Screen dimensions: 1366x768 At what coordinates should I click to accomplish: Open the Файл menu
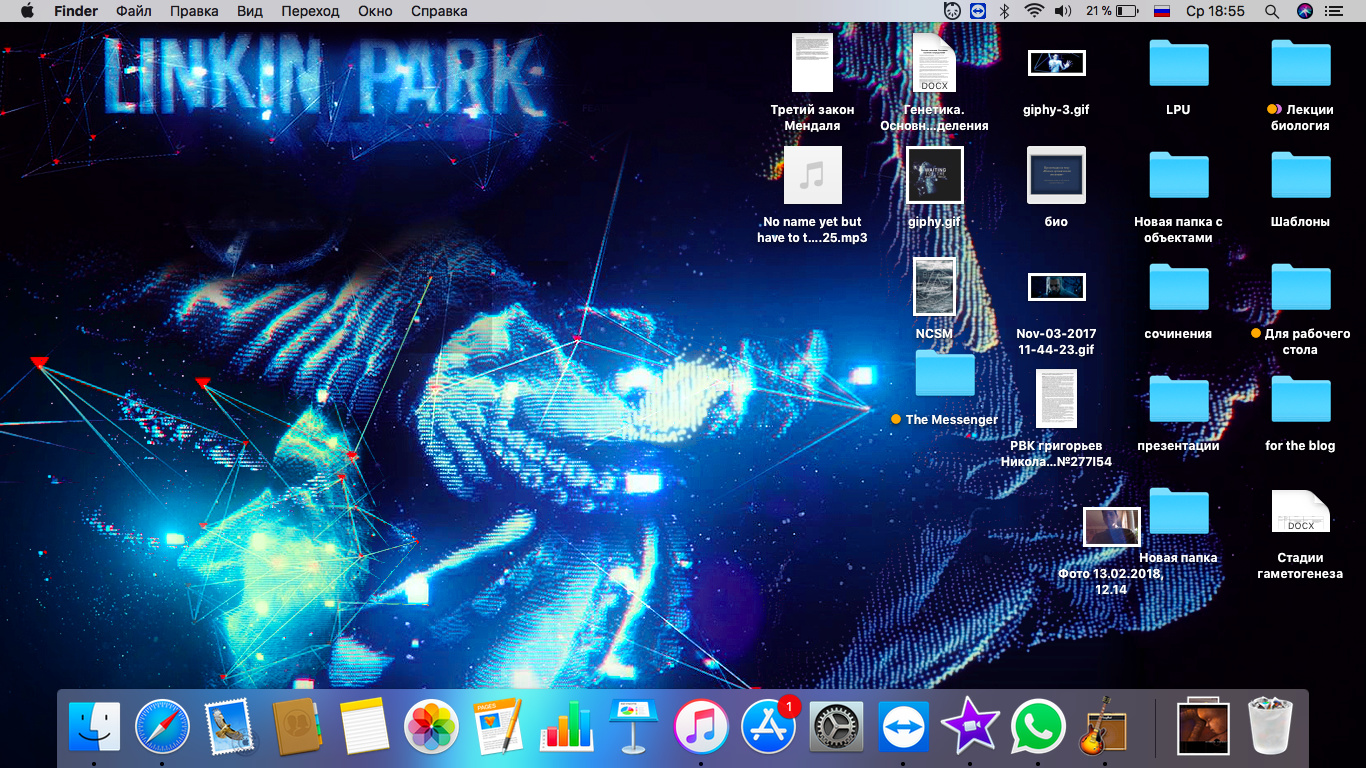pyautogui.click(x=134, y=11)
